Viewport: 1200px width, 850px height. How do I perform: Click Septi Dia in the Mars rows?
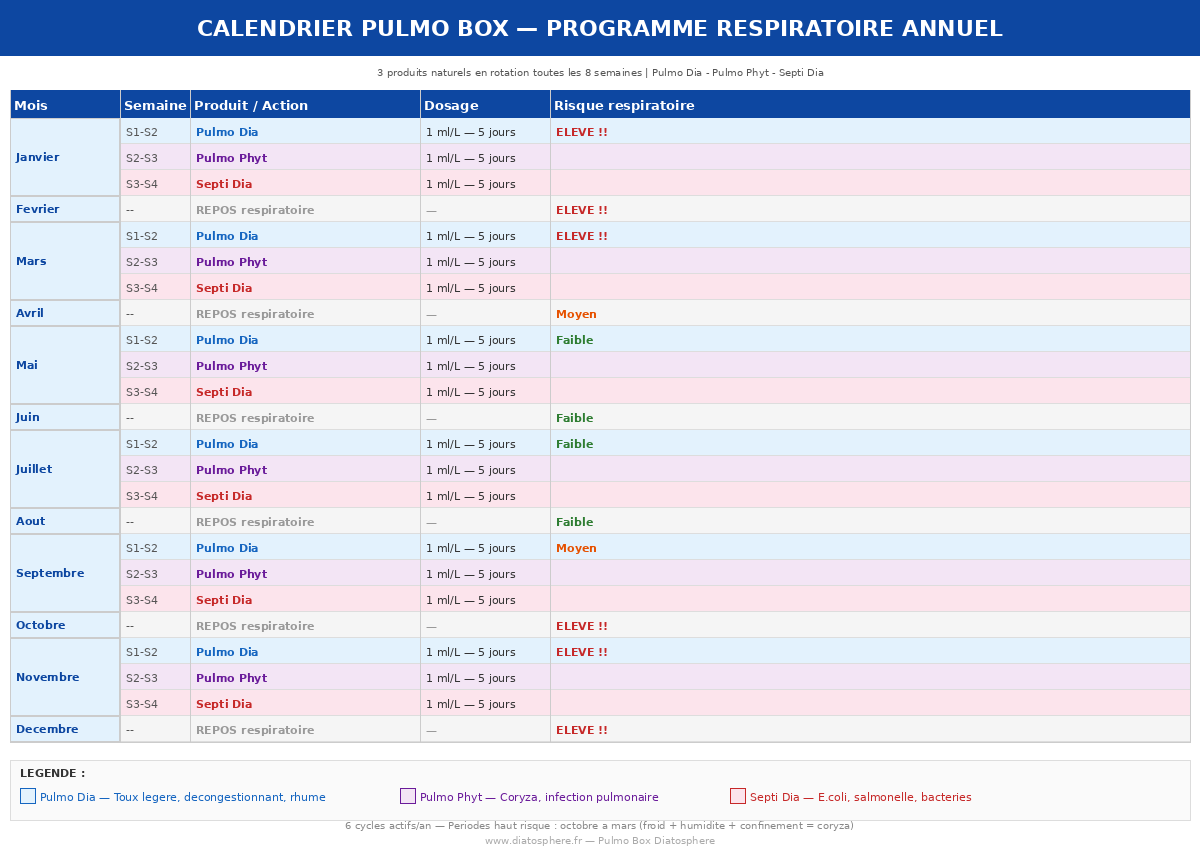pyautogui.click(x=224, y=288)
